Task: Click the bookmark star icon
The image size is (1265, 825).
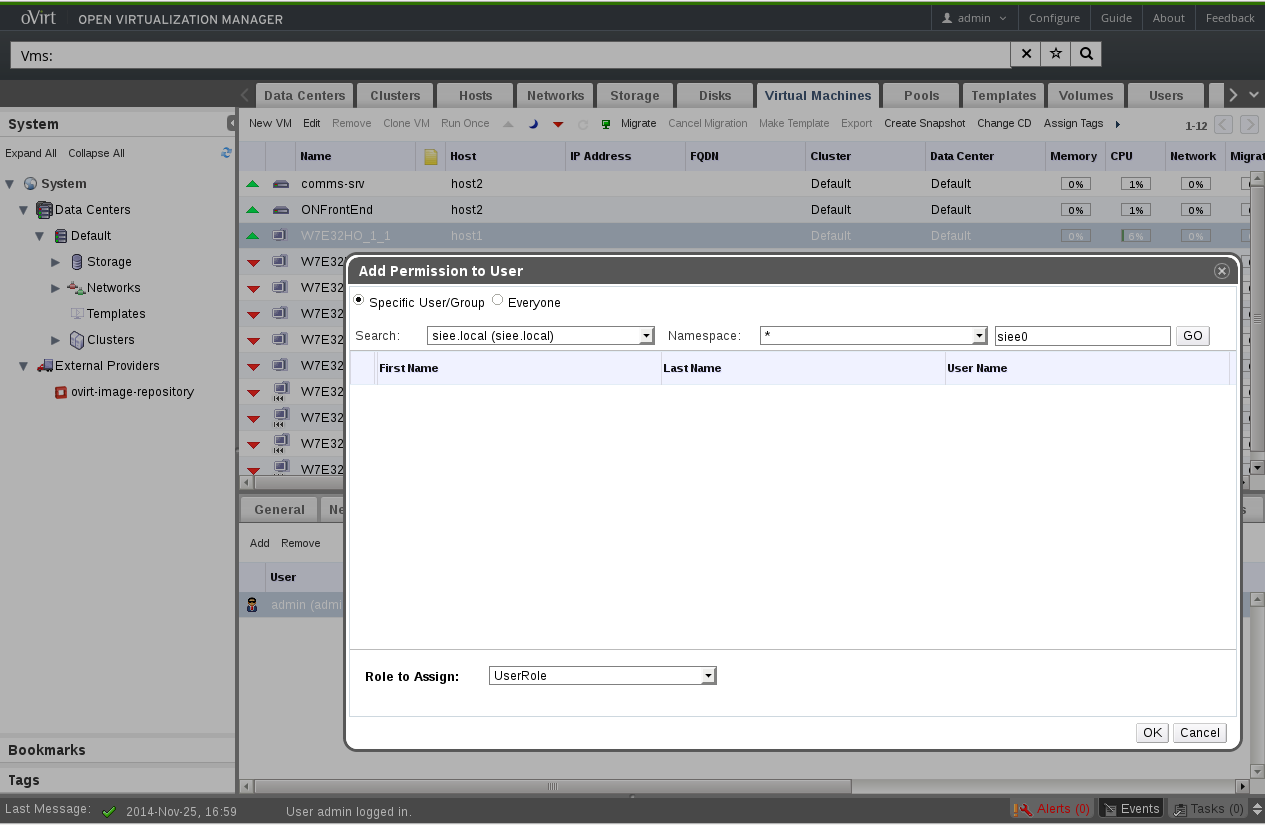Action: [1055, 55]
